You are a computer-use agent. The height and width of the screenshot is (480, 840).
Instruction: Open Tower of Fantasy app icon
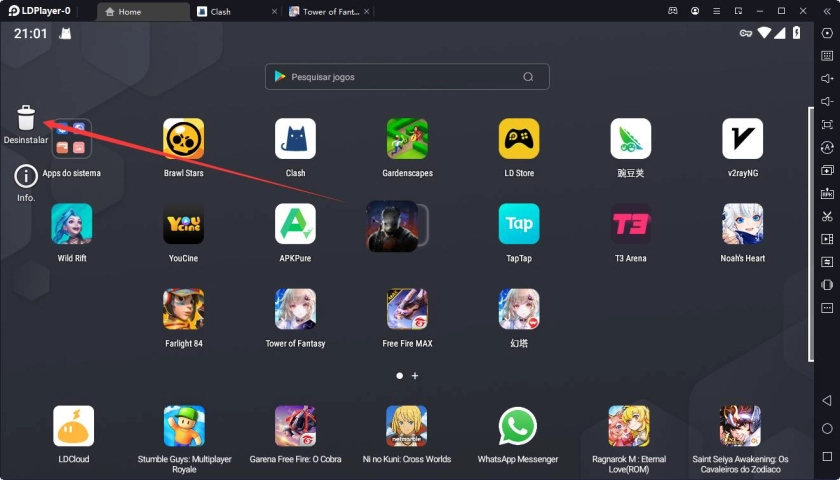point(295,309)
